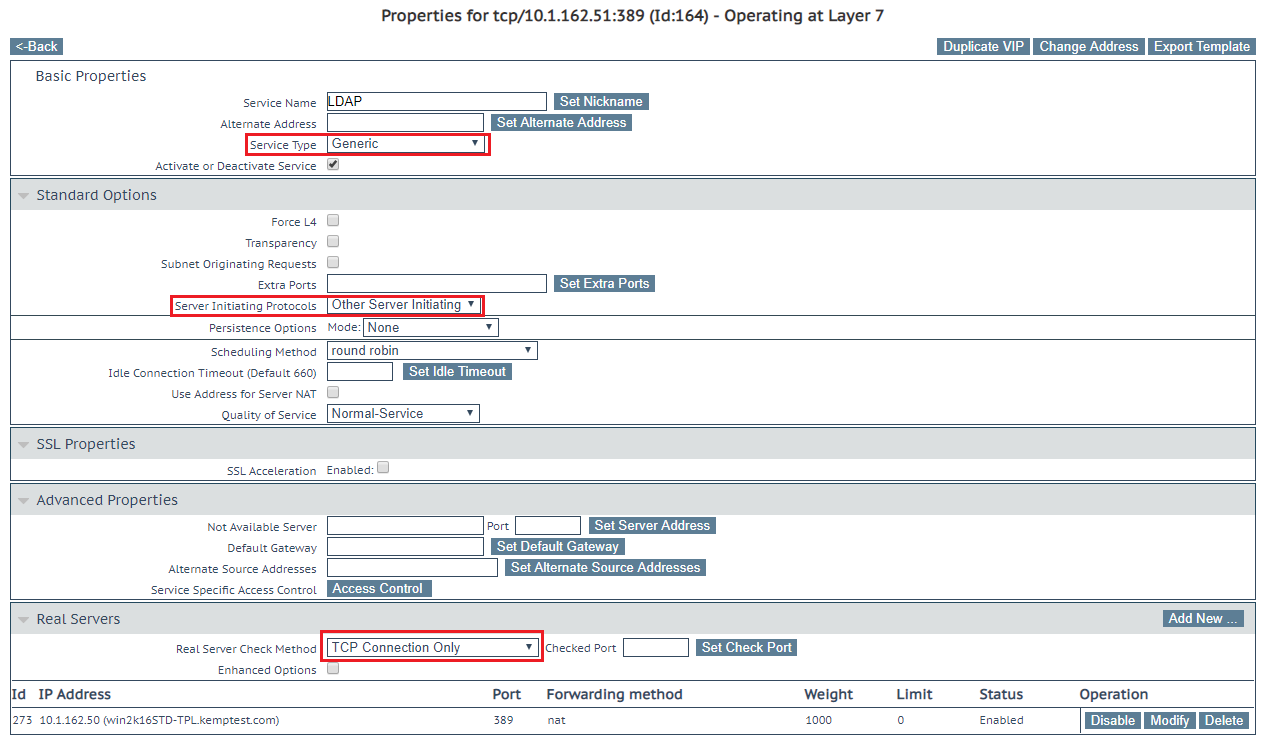This screenshot has width=1267, height=747.
Task: Collapse the Advanced Properties section
Action: pos(23,501)
